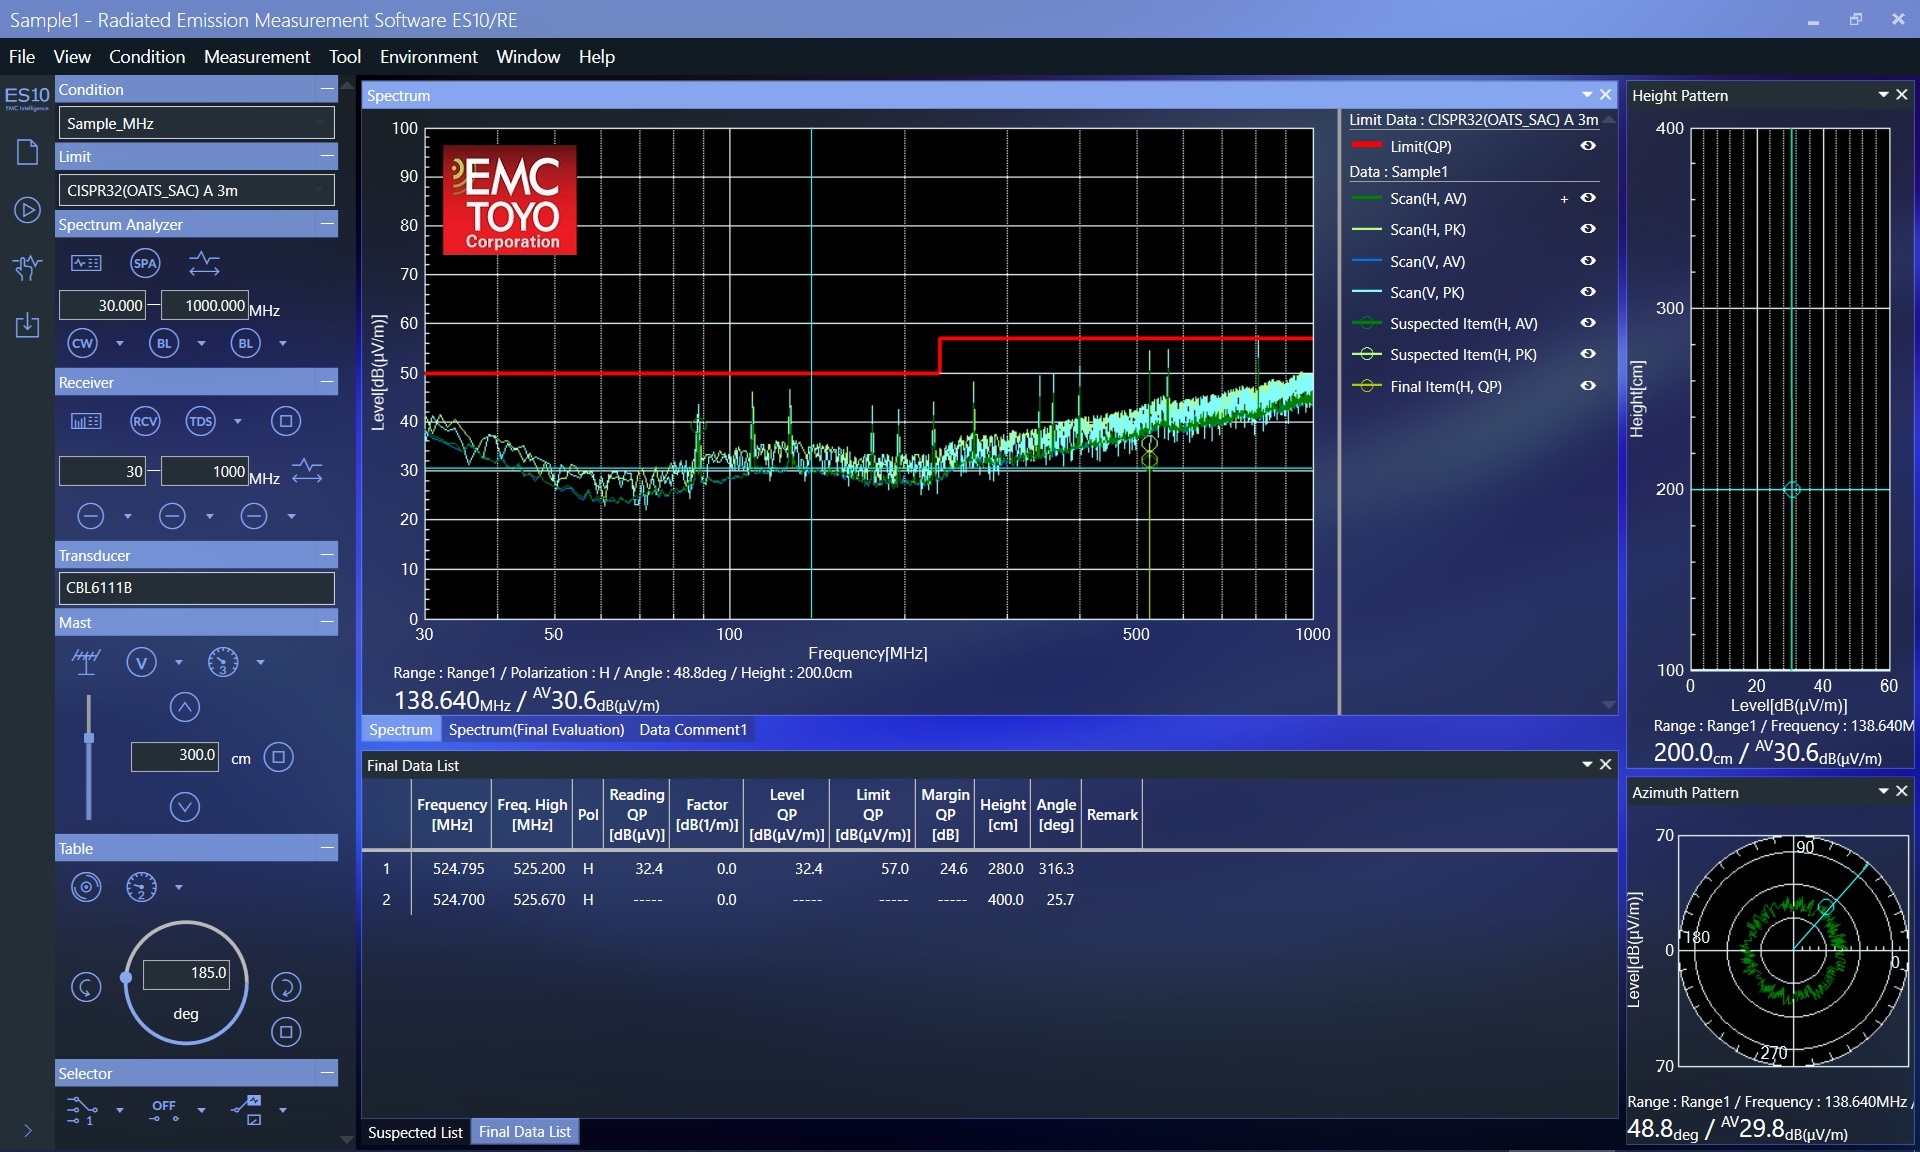The width and height of the screenshot is (1920, 1152).
Task: Open the CW detector dropdown
Action: pyautogui.click(x=121, y=343)
